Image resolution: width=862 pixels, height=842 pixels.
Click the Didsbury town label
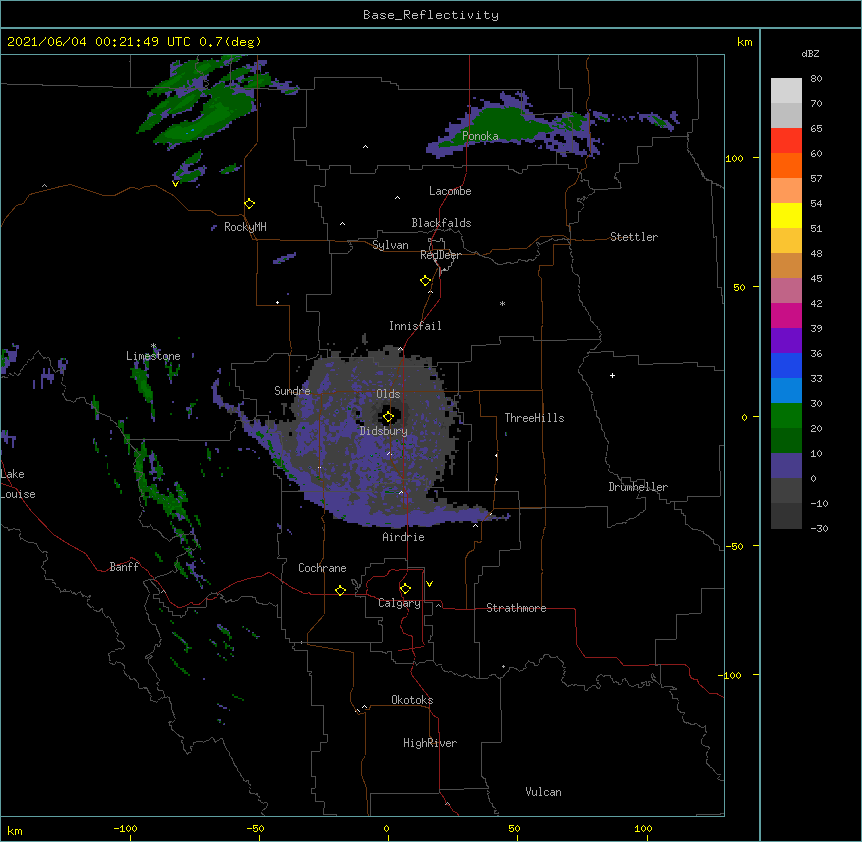[x=384, y=431]
